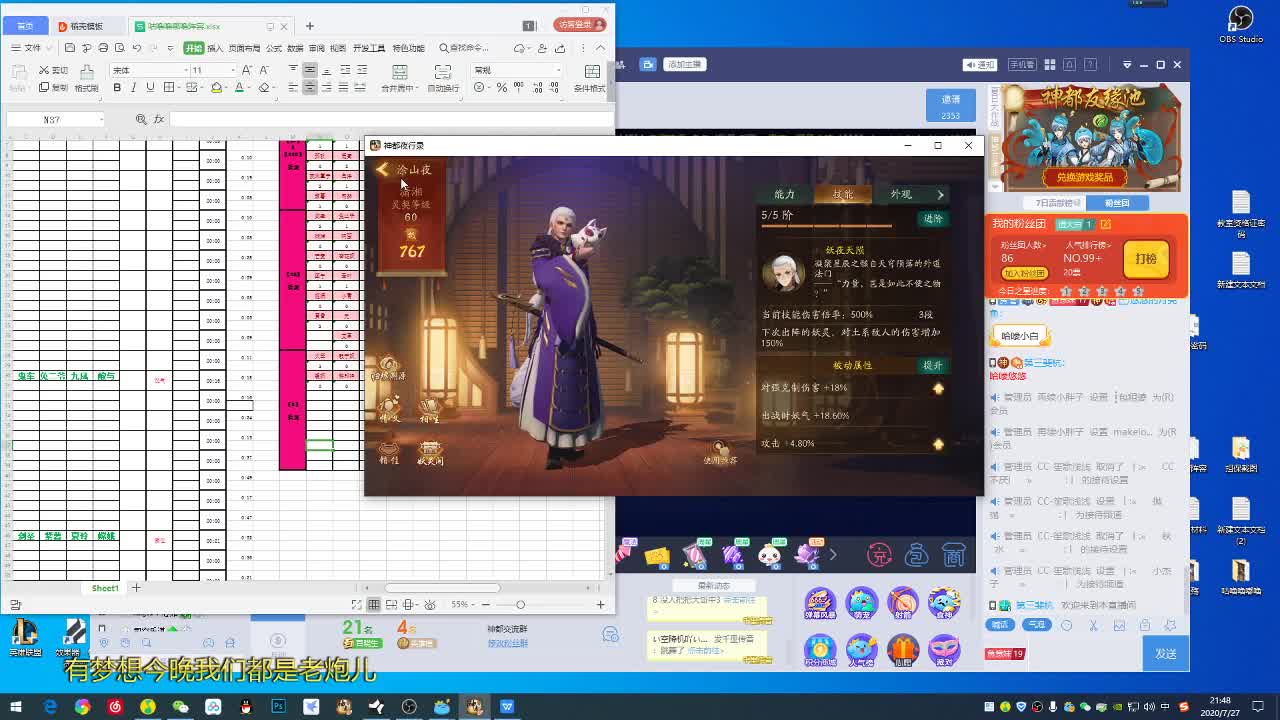Toggle bold formatting in the WPS ribbon
The height and width of the screenshot is (720, 1280).
(117, 88)
